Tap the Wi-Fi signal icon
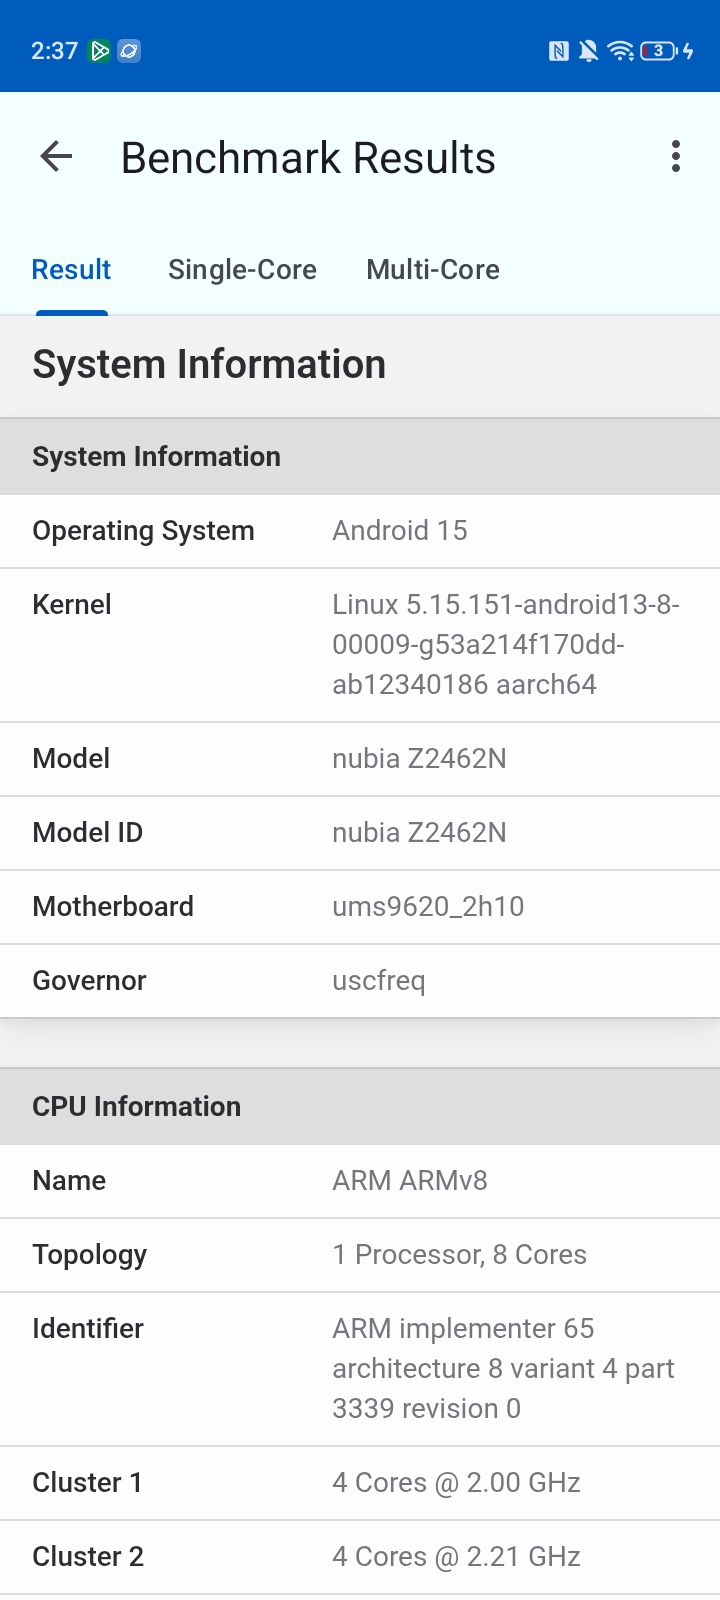 coord(621,51)
